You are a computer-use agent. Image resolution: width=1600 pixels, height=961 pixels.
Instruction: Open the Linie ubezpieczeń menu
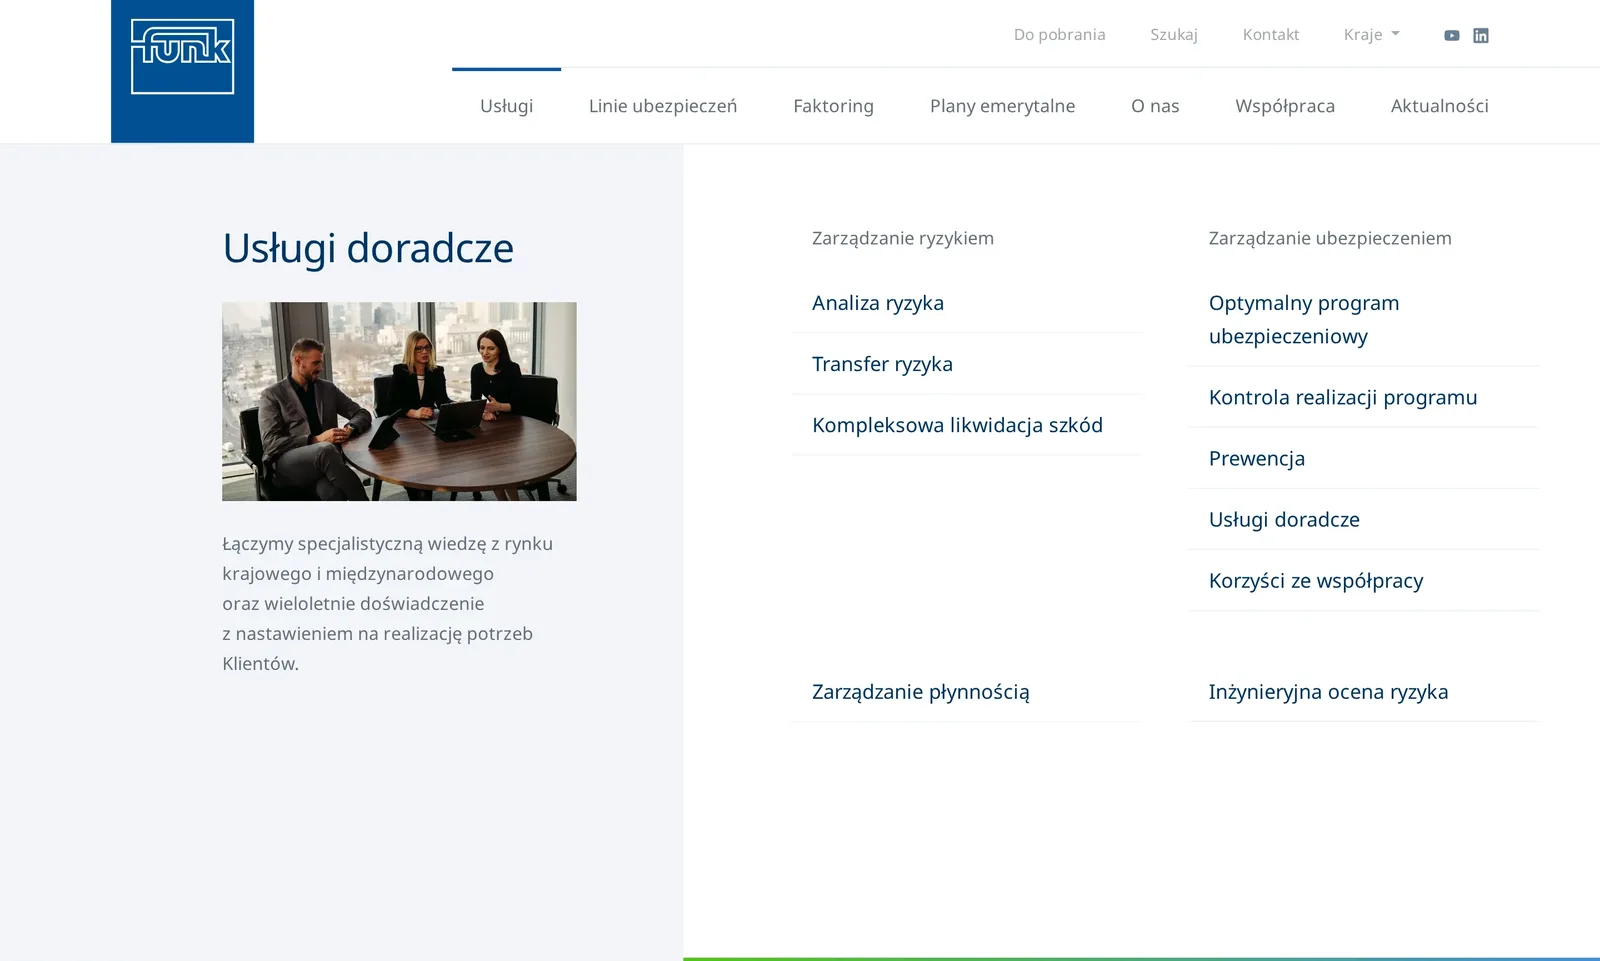point(663,106)
